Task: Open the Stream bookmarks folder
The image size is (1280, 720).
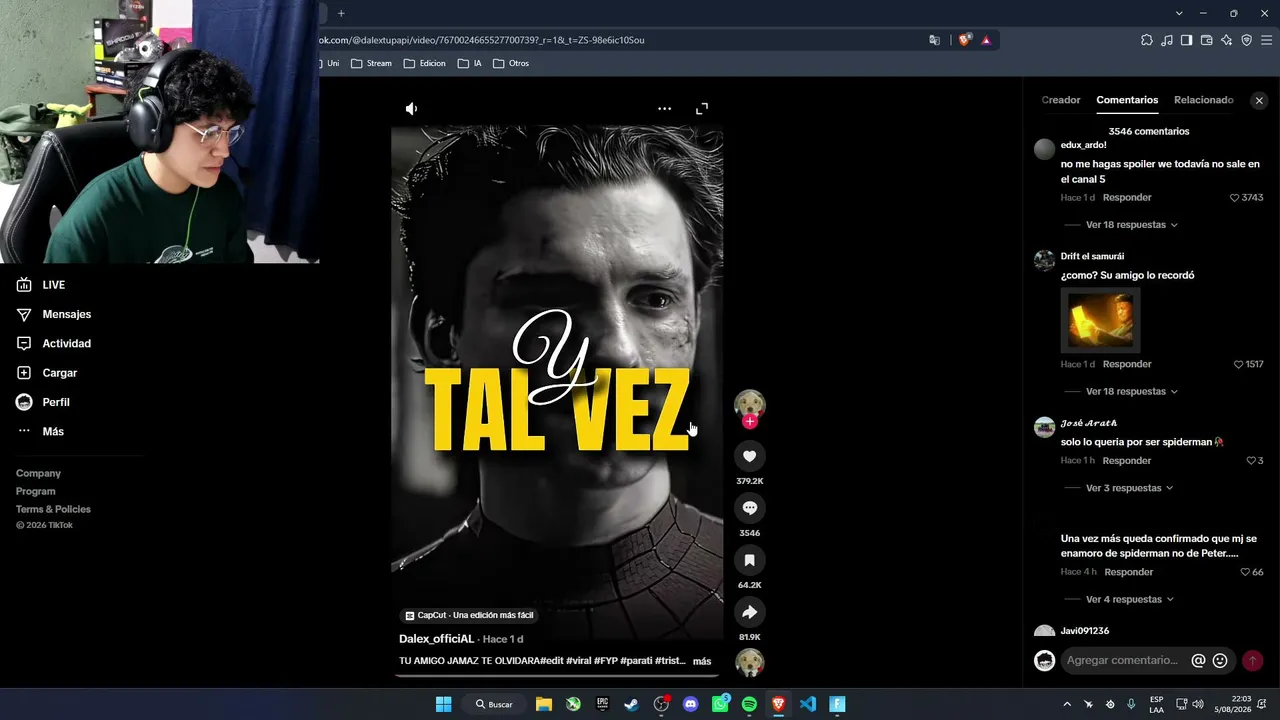Action: [x=371, y=63]
